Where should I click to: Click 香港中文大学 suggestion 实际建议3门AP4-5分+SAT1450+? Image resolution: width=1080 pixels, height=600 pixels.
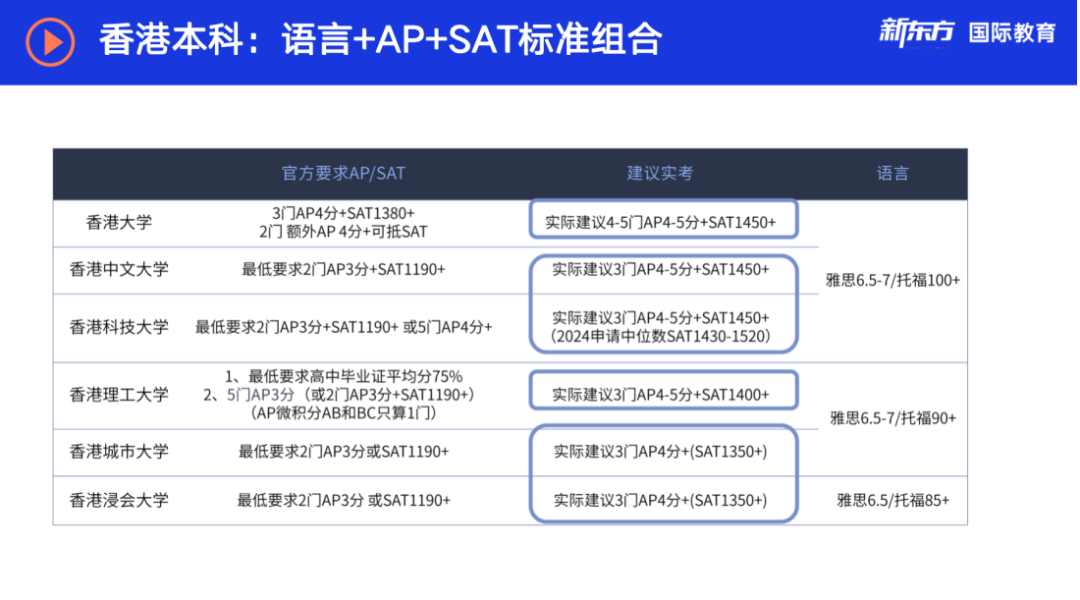[x=660, y=269]
